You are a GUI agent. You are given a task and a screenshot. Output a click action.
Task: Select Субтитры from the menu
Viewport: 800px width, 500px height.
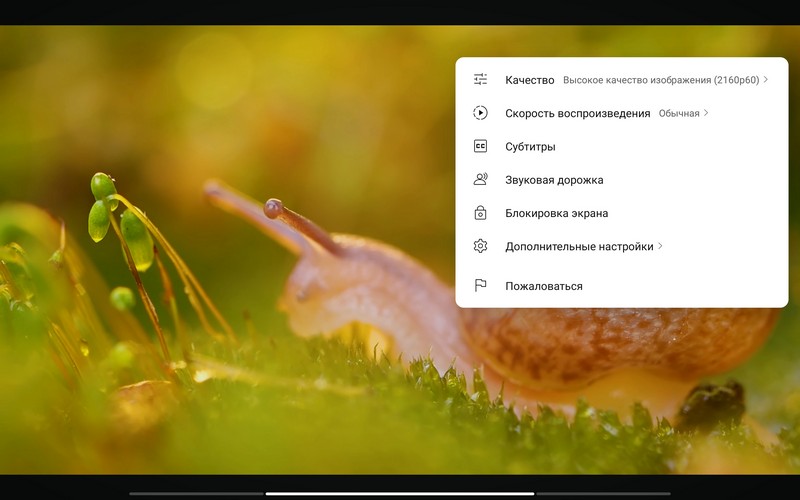530,146
